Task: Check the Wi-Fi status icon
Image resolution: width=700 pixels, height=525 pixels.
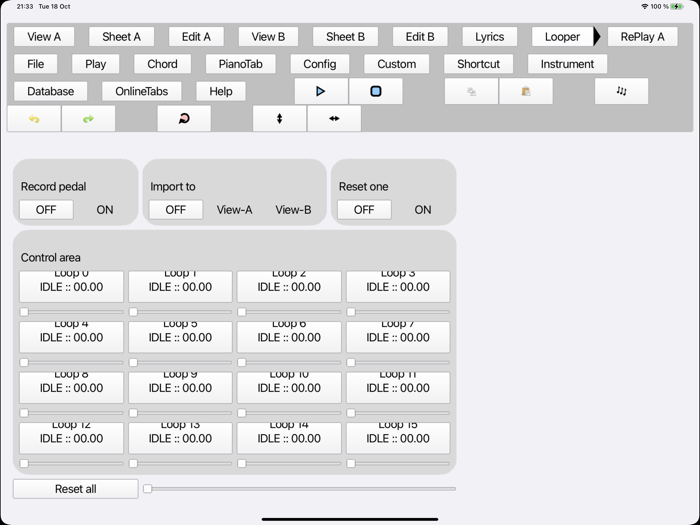Action: (645, 7)
